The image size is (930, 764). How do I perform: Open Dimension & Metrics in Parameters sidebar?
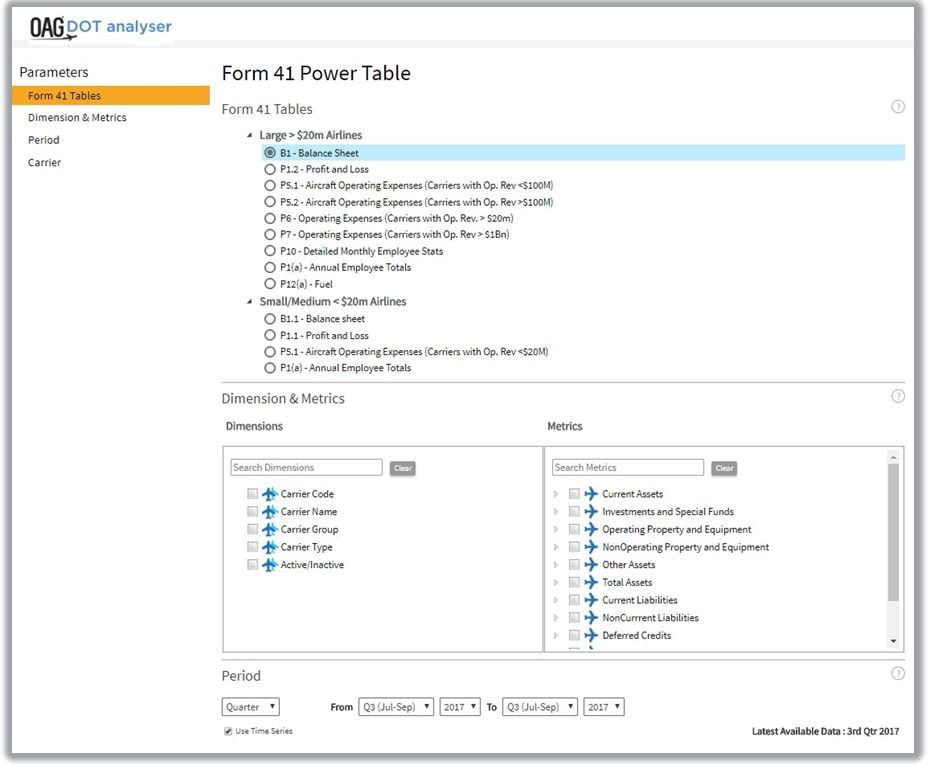click(x=77, y=118)
